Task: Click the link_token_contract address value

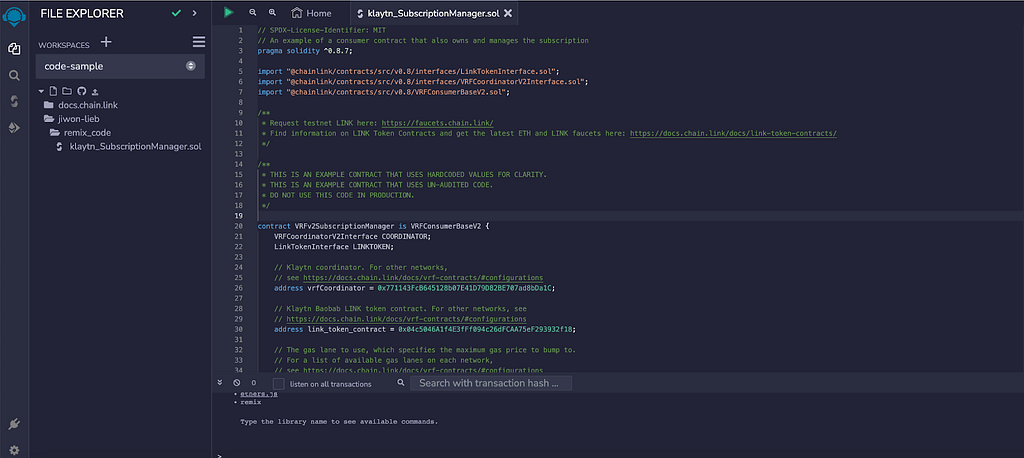Action: [x=487, y=329]
